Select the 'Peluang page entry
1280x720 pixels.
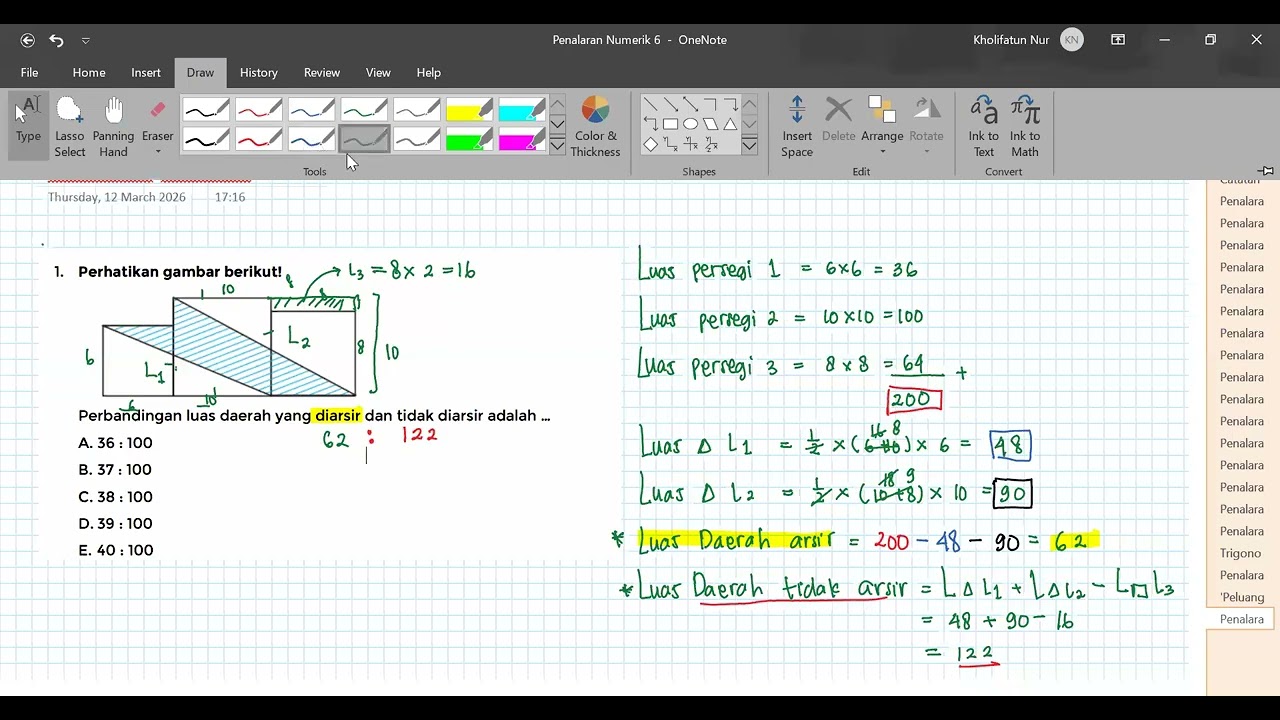(1241, 597)
